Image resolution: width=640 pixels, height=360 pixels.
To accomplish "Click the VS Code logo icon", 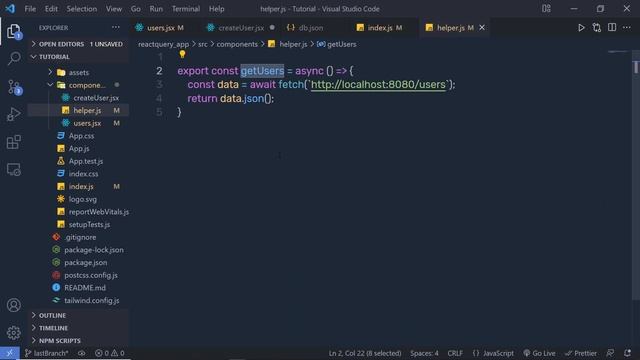I will click(x=10, y=9).
